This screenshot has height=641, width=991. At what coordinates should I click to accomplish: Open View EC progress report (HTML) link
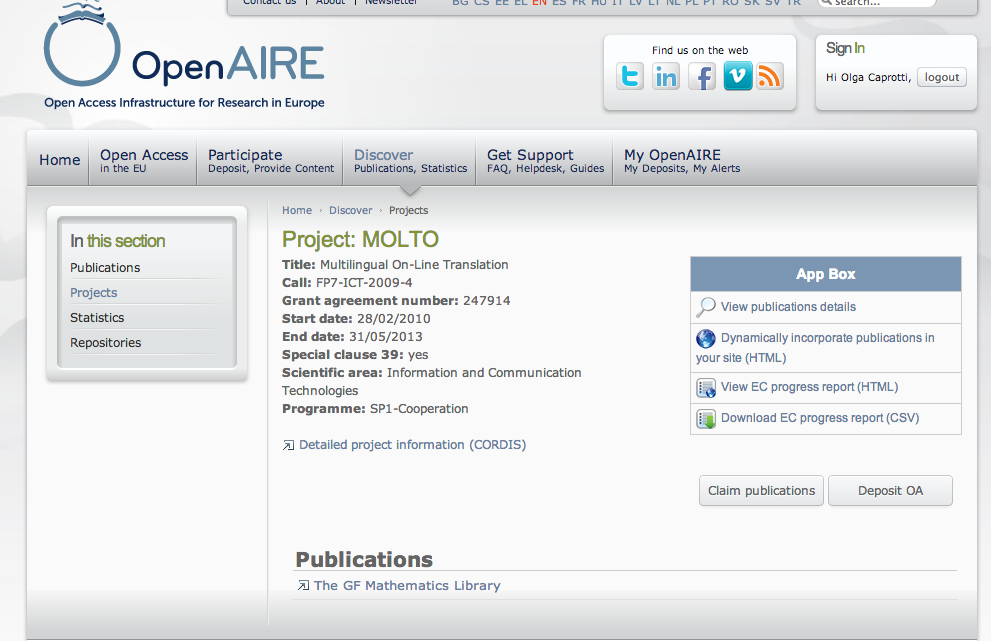(810, 387)
